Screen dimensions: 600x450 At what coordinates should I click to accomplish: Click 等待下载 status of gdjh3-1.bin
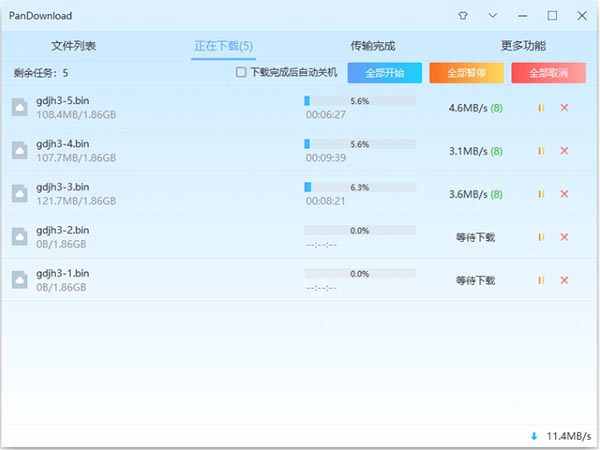[476, 281]
